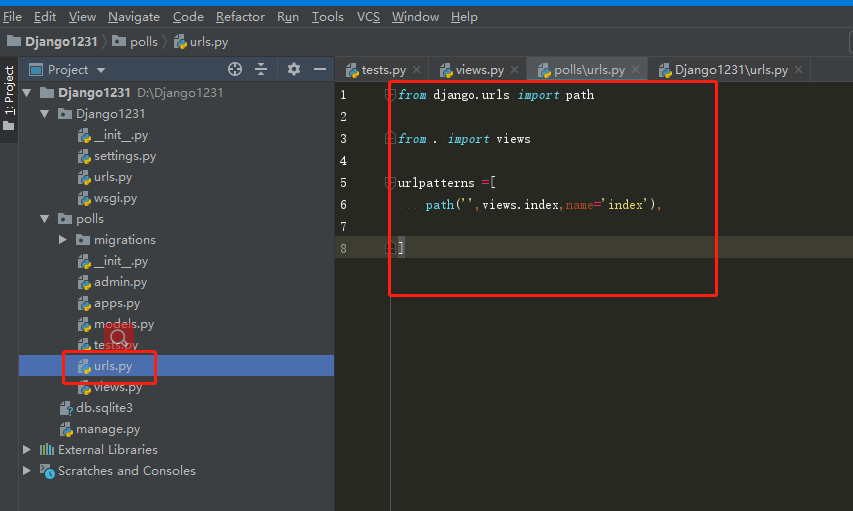Click fold marker beside urlpatterns line

click(391, 183)
